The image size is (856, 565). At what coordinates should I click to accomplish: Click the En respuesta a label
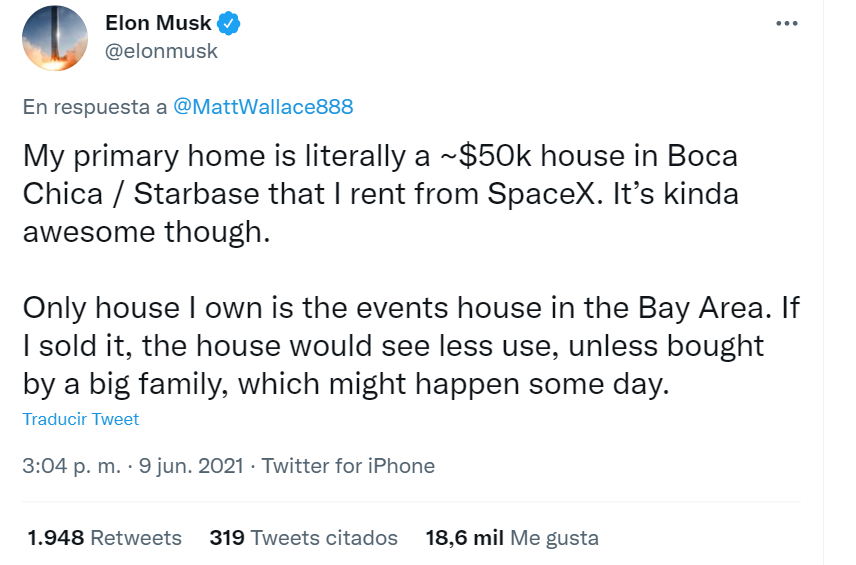pos(94,107)
